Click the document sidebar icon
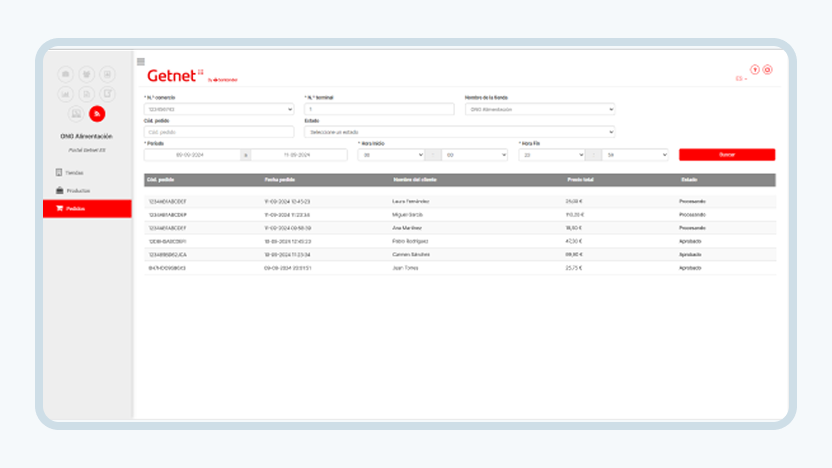This screenshot has height=468, width=832. pos(86,94)
